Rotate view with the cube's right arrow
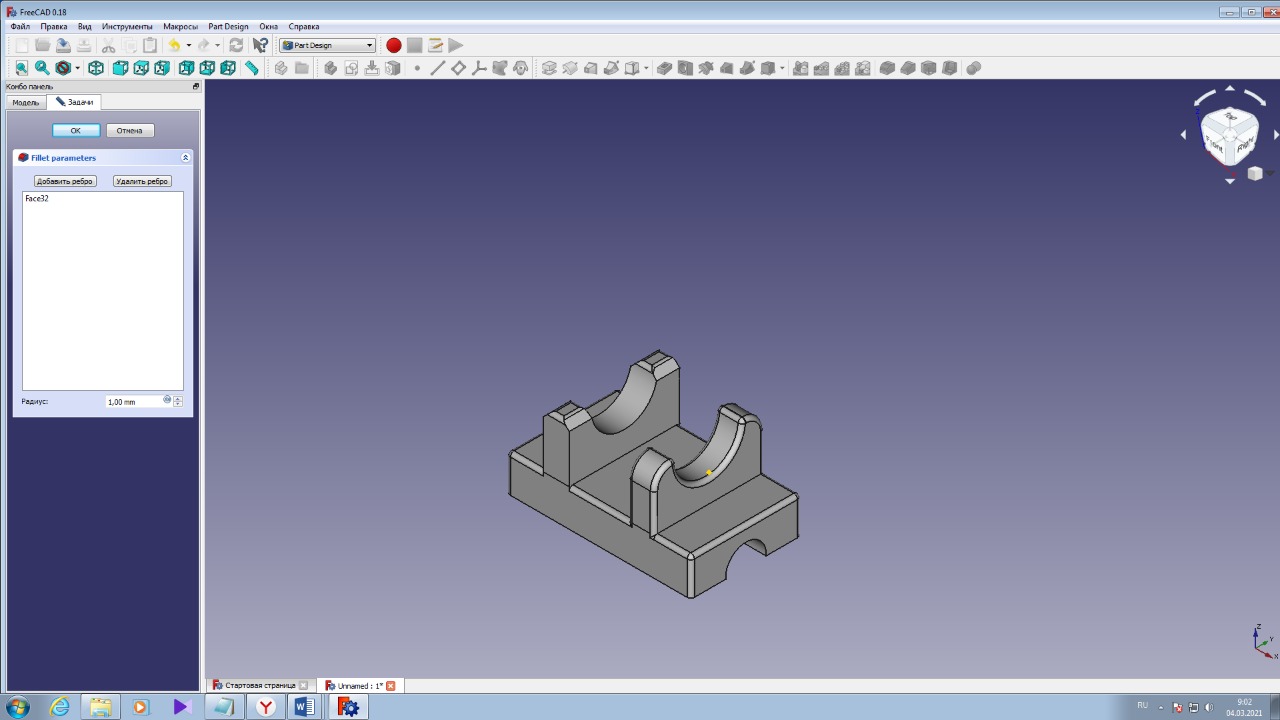1280x720 pixels. coord(1276,134)
